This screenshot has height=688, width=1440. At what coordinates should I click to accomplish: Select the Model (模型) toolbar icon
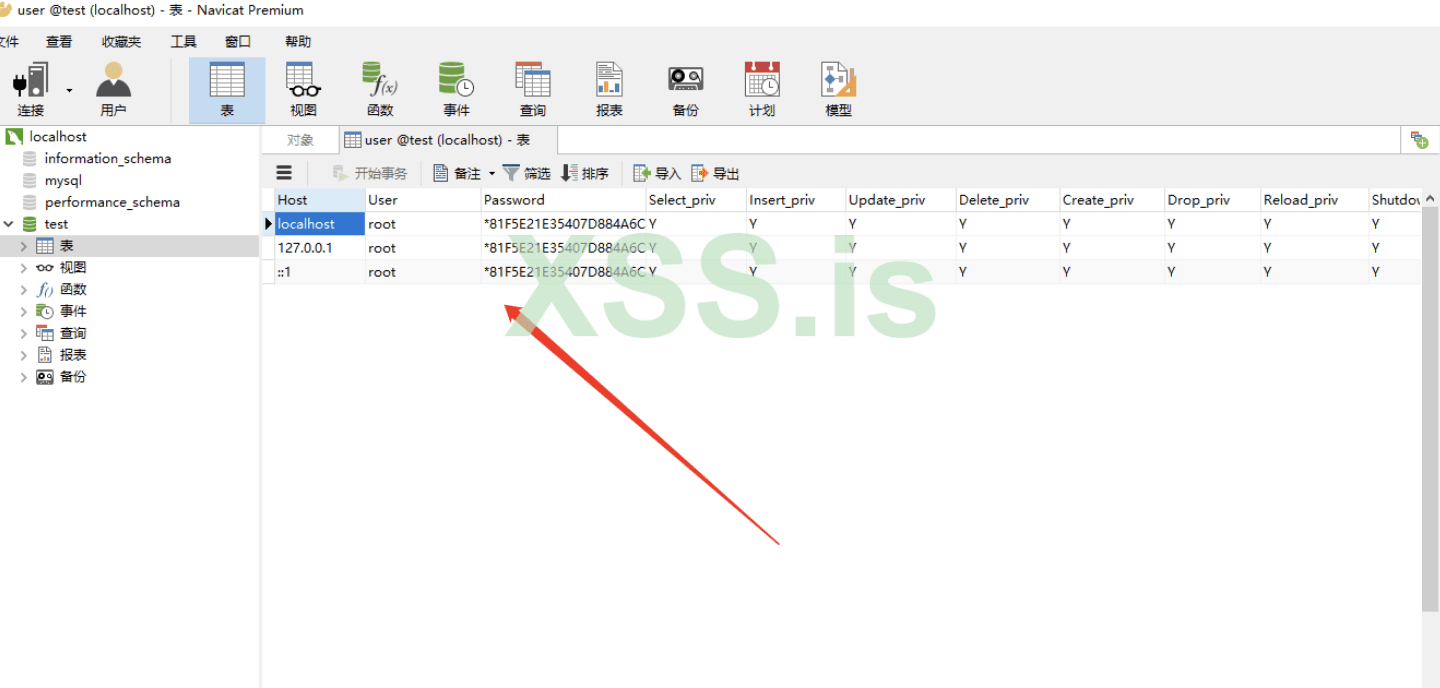click(838, 90)
